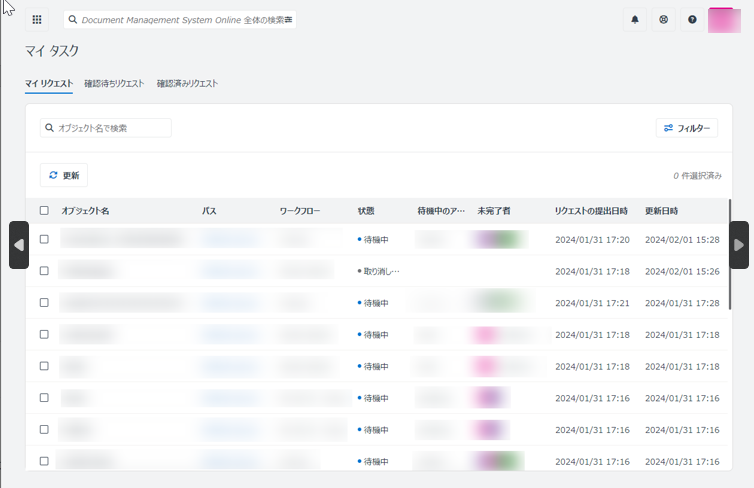Click the left black arrow panel handle
Image resolution: width=754 pixels, height=488 pixels.
click(x=18, y=245)
